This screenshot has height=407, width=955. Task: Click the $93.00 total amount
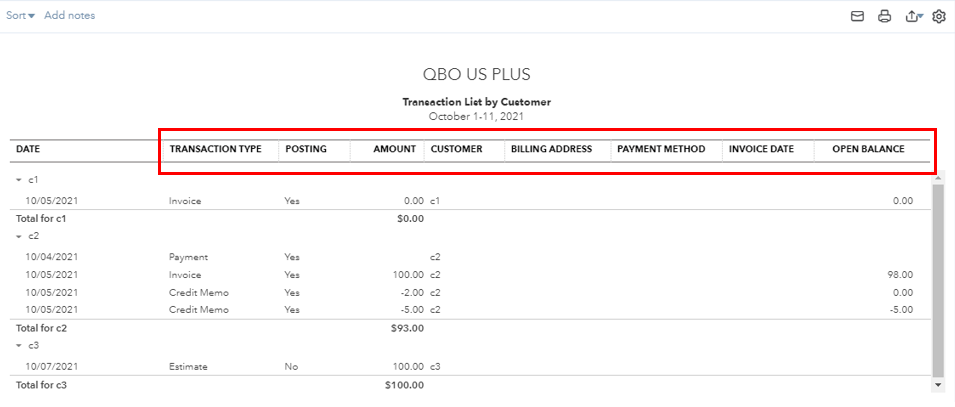click(407, 328)
